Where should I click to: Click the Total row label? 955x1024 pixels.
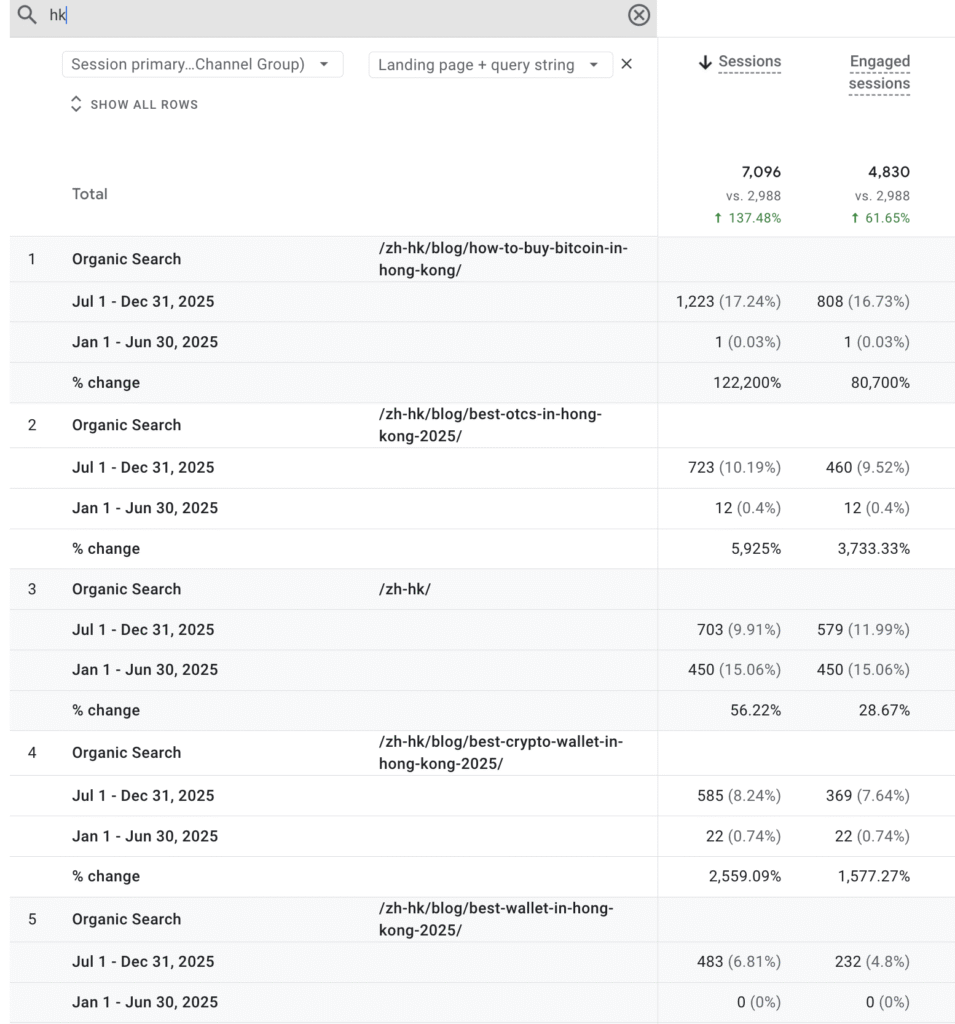coord(89,193)
